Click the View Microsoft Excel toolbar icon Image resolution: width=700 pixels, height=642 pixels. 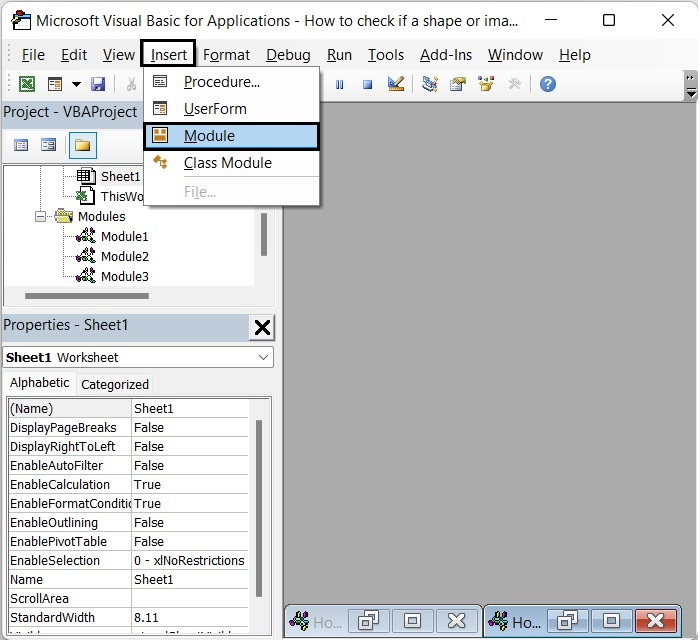(27, 84)
